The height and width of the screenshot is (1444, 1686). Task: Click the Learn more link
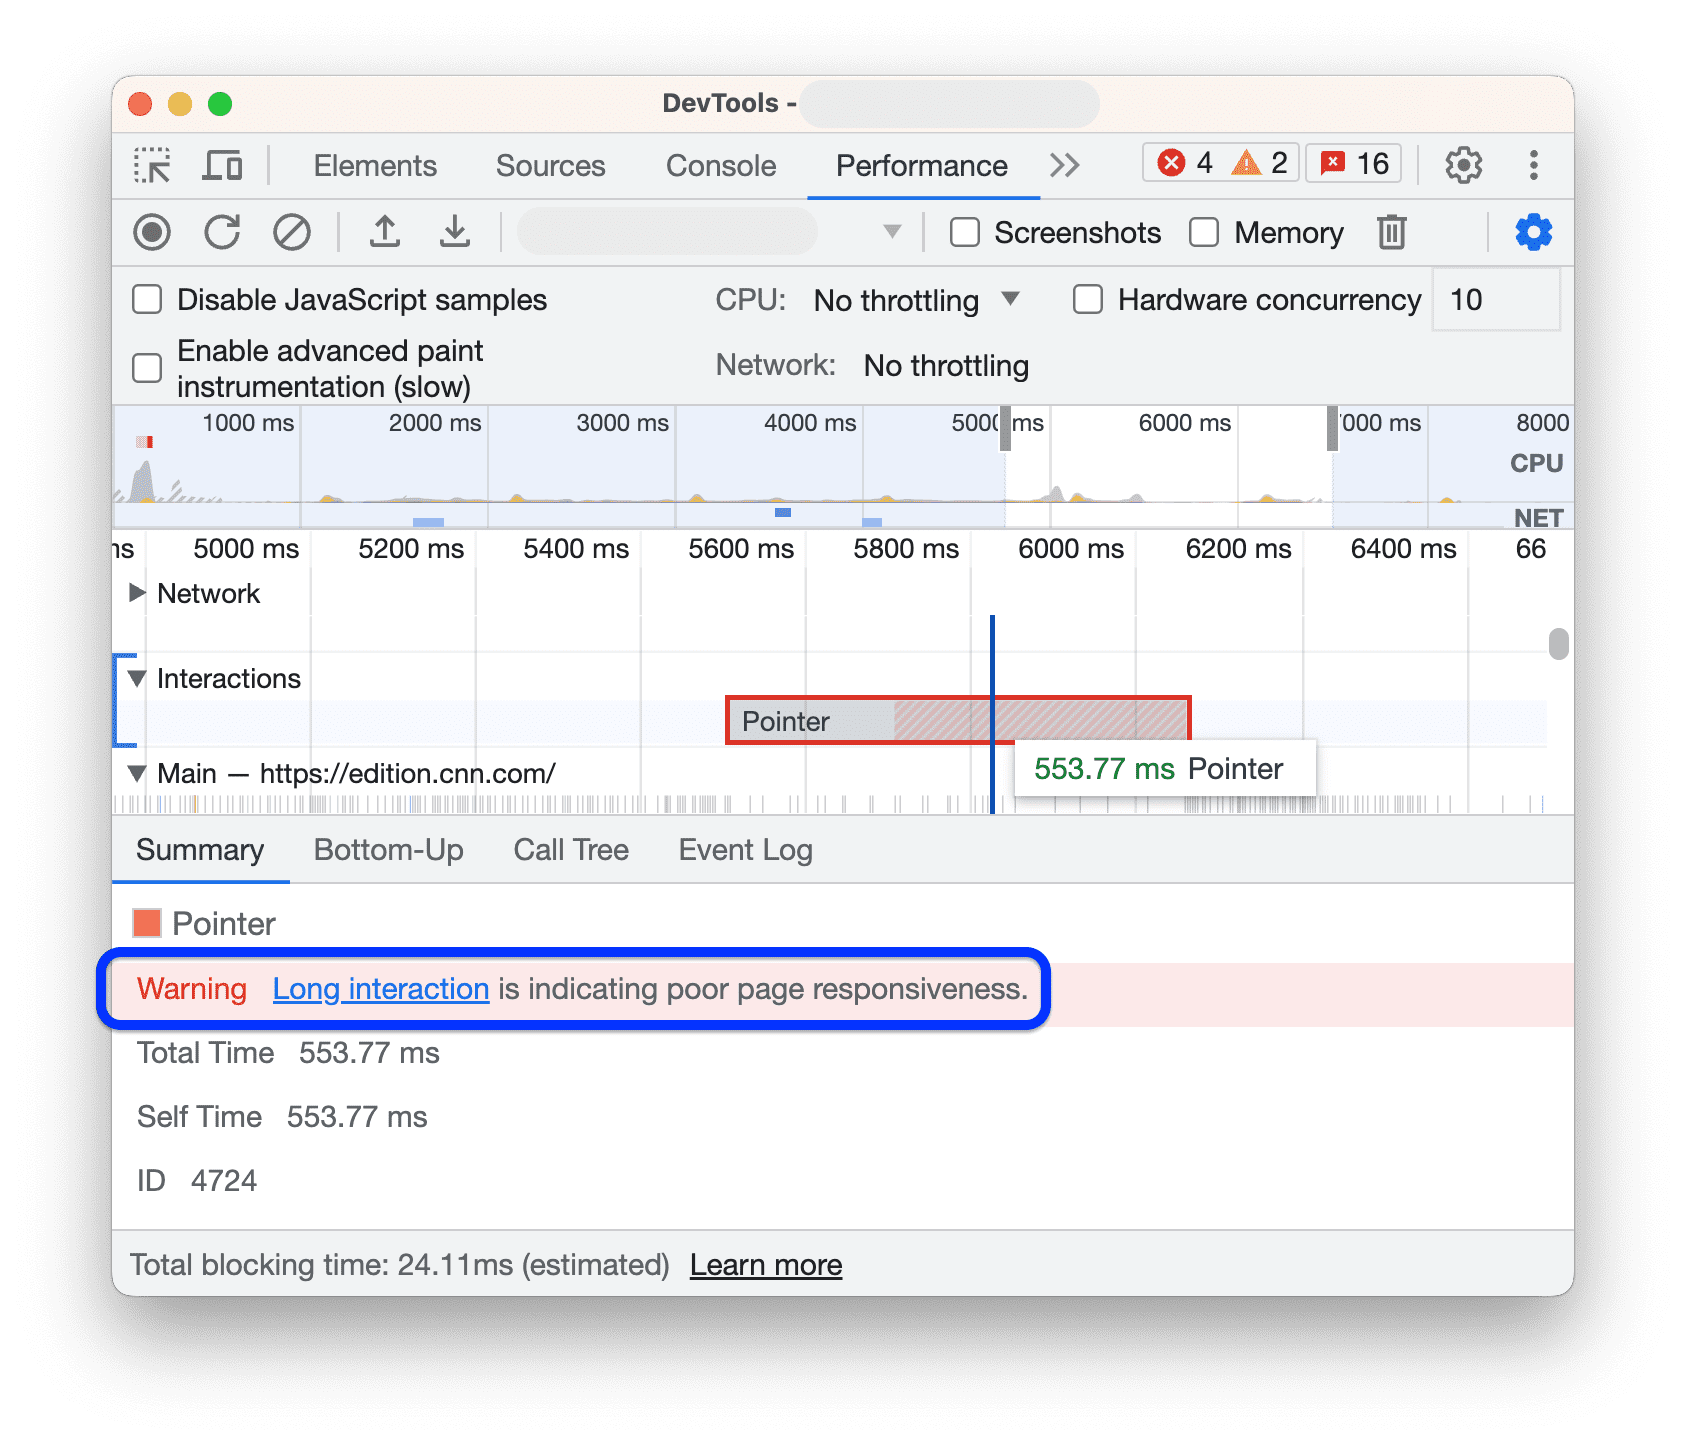(765, 1265)
